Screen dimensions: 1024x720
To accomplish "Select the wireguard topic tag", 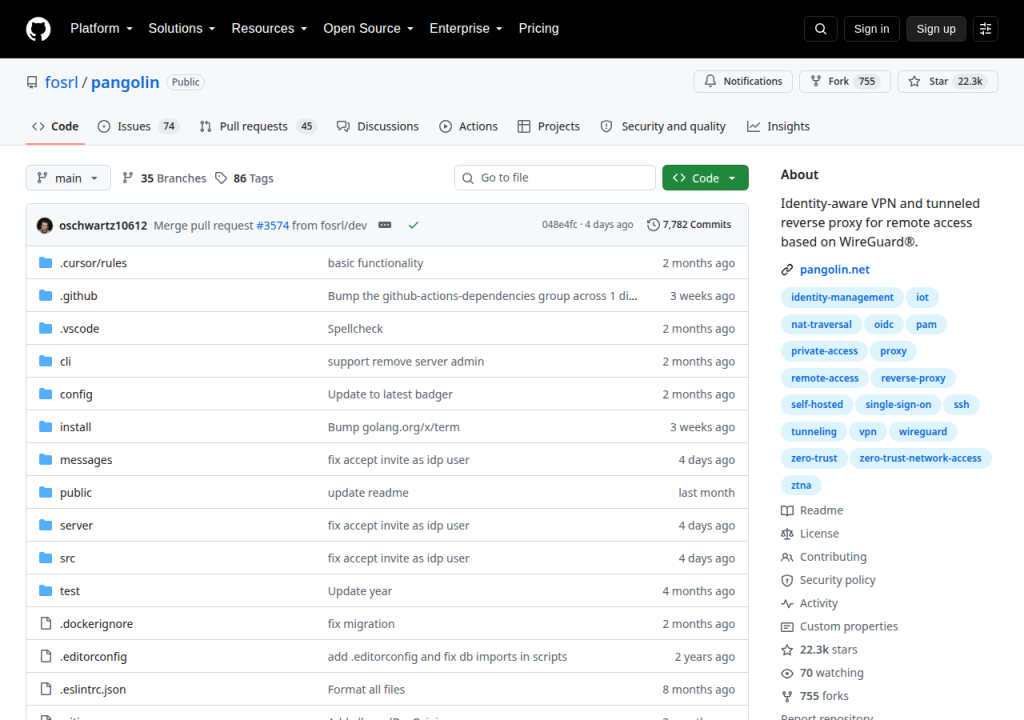I will pyautogui.click(x=922, y=431).
